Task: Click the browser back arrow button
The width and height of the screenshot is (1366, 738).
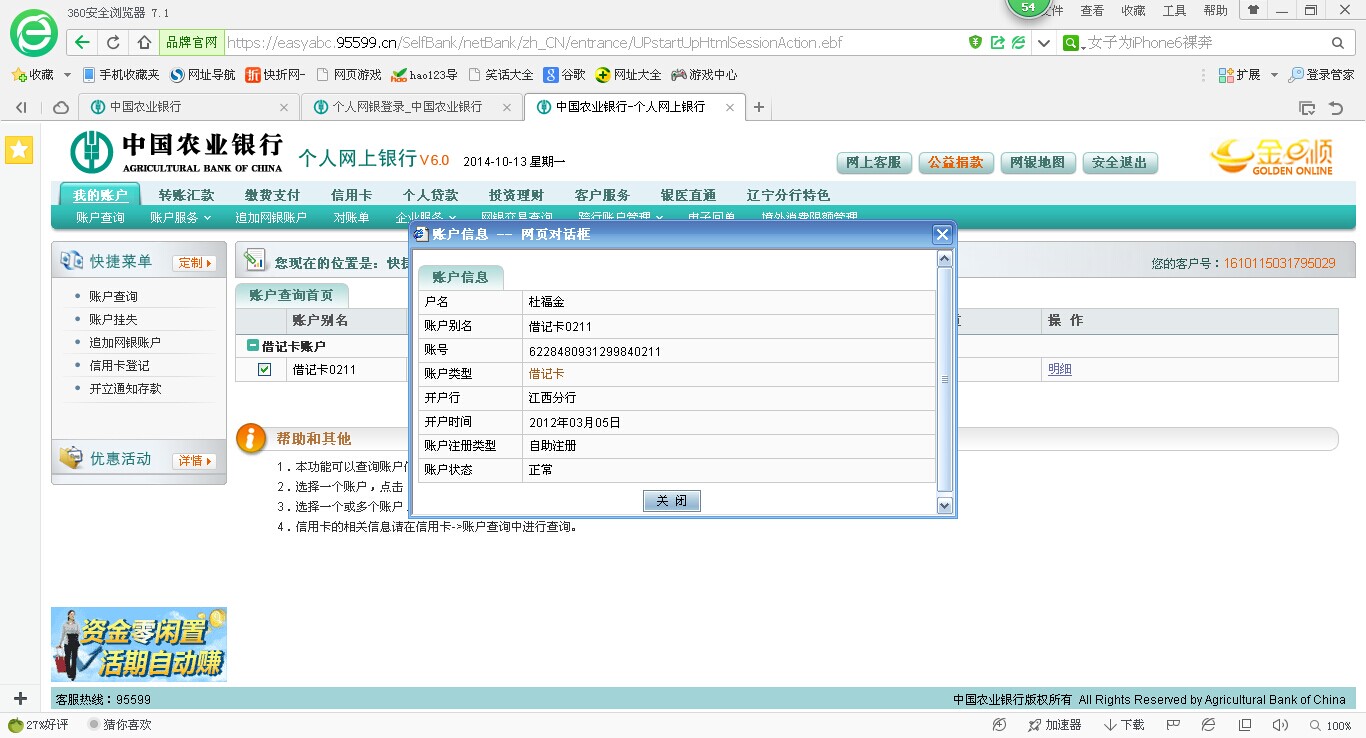Action: tap(82, 43)
